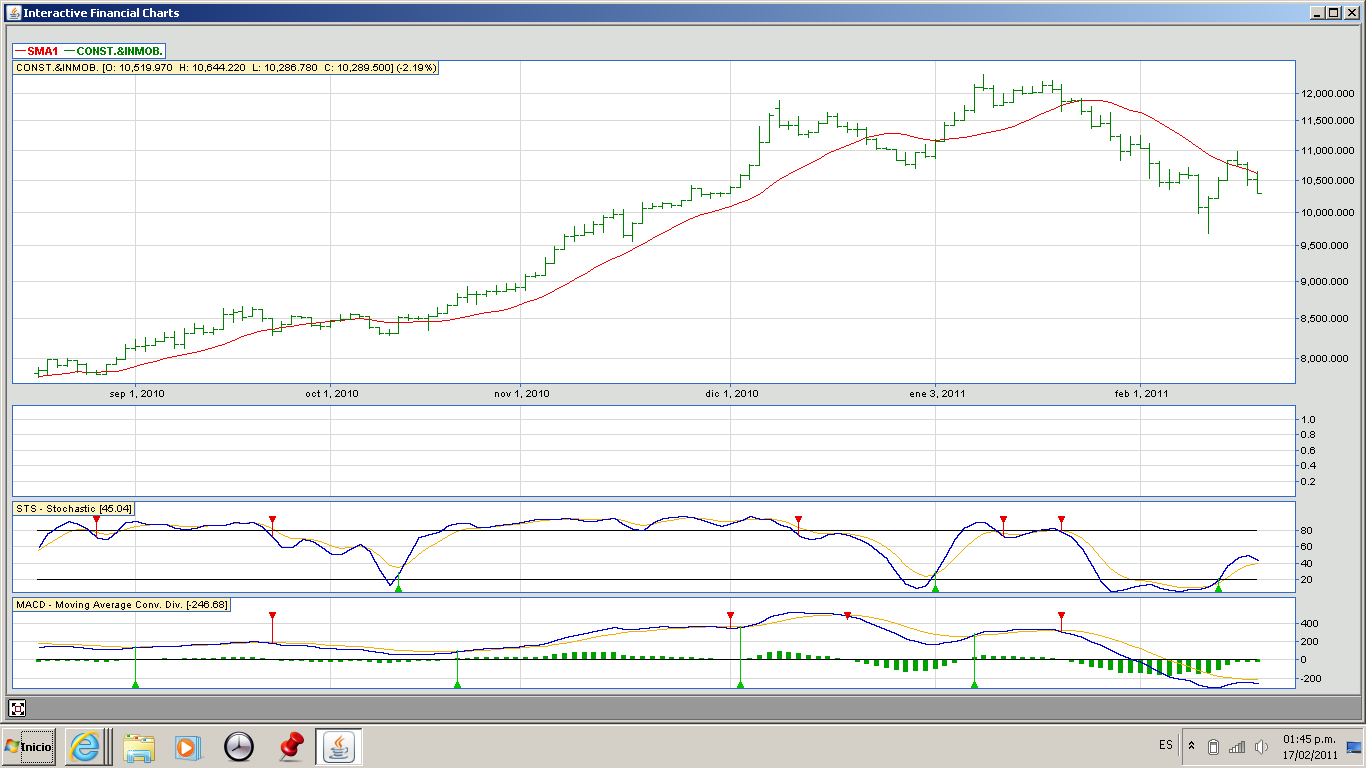The height and width of the screenshot is (768, 1366).
Task: Toggle the SMA1 legend entry
Action: [35, 51]
